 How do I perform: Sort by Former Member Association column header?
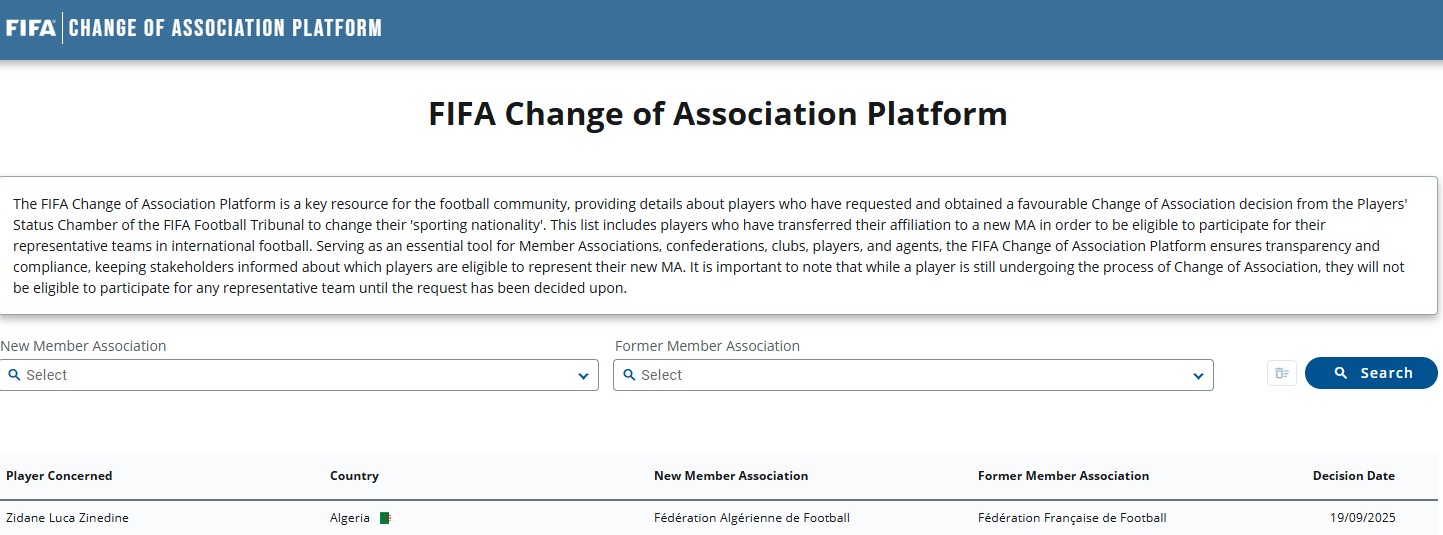click(x=1063, y=476)
